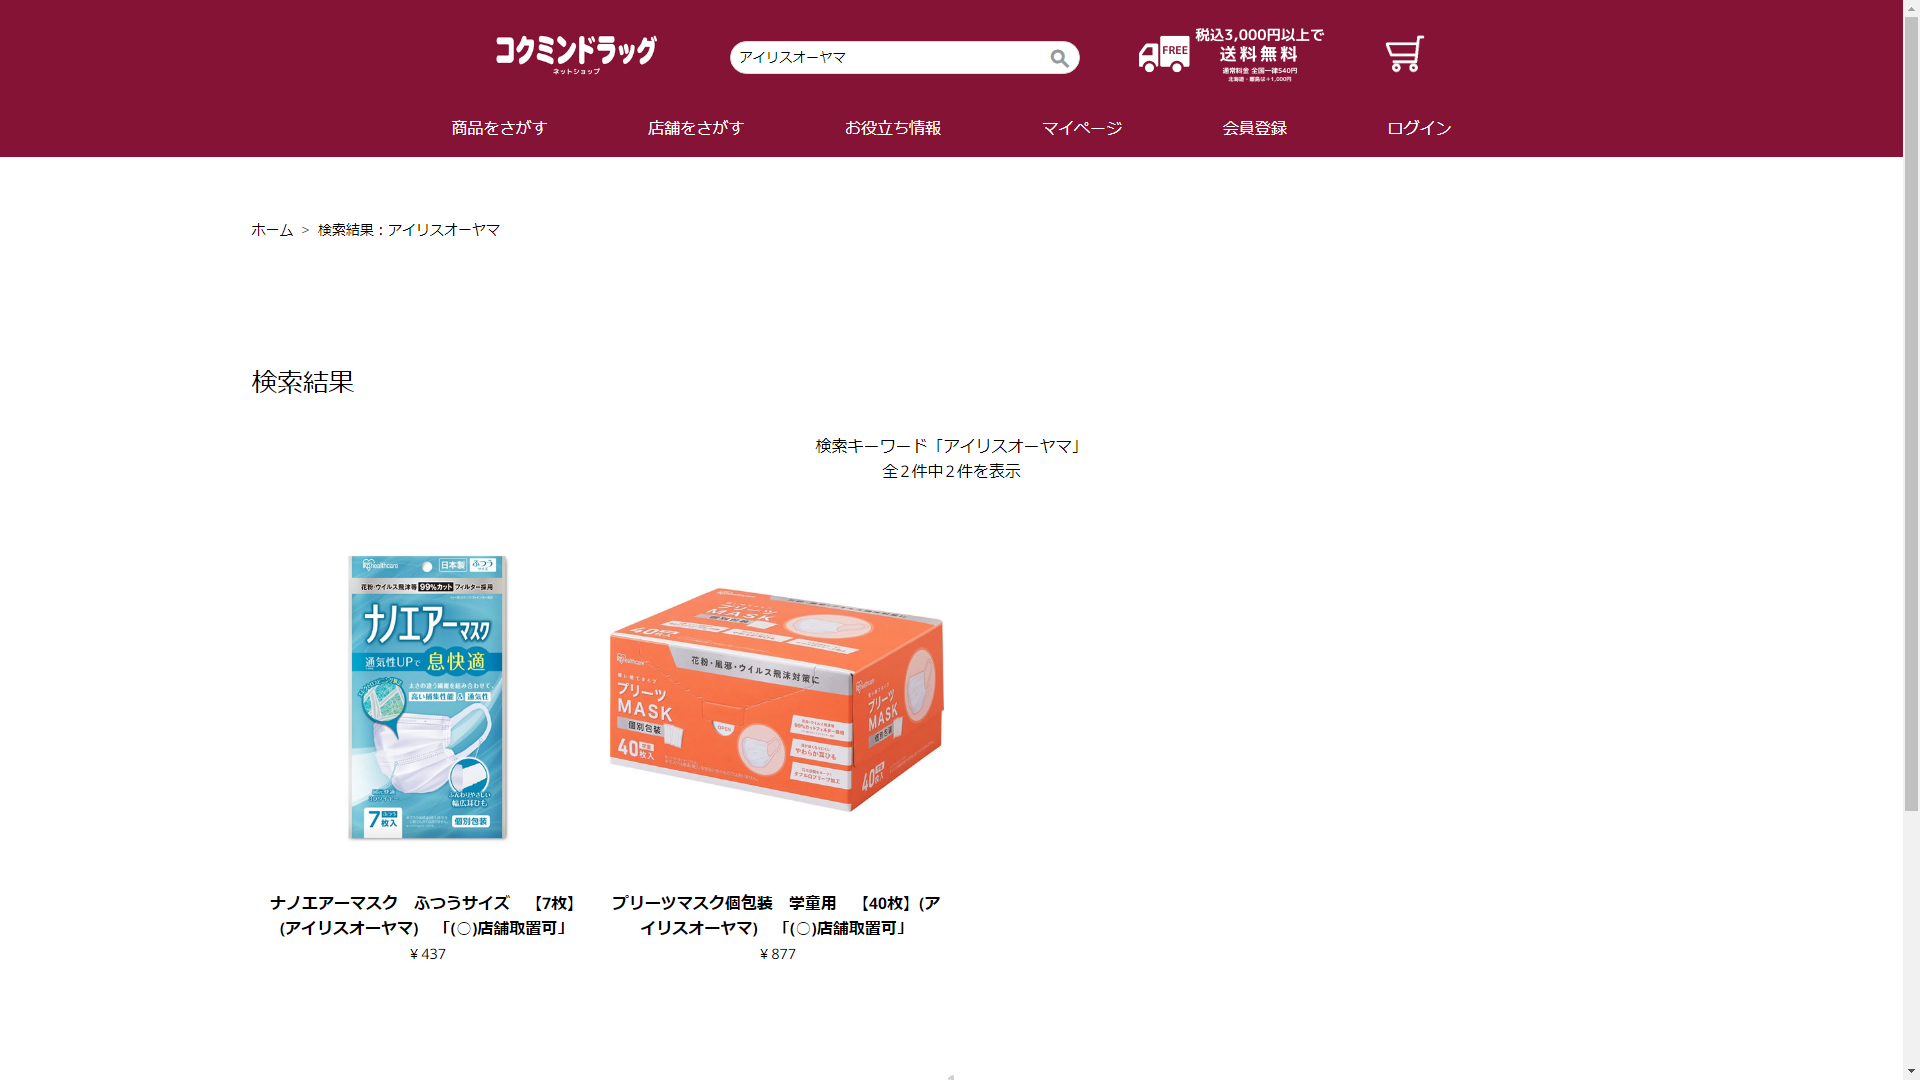Screen dimensions: 1920x1080
Task: Click the ホーム breadcrumb link
Action: [x=272, y=230]
